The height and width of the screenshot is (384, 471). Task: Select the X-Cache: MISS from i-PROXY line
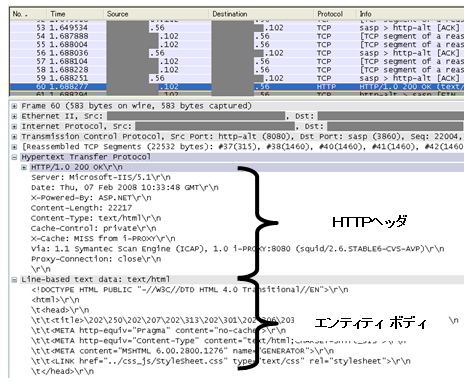pyautogui.click(x=103, y=239)
